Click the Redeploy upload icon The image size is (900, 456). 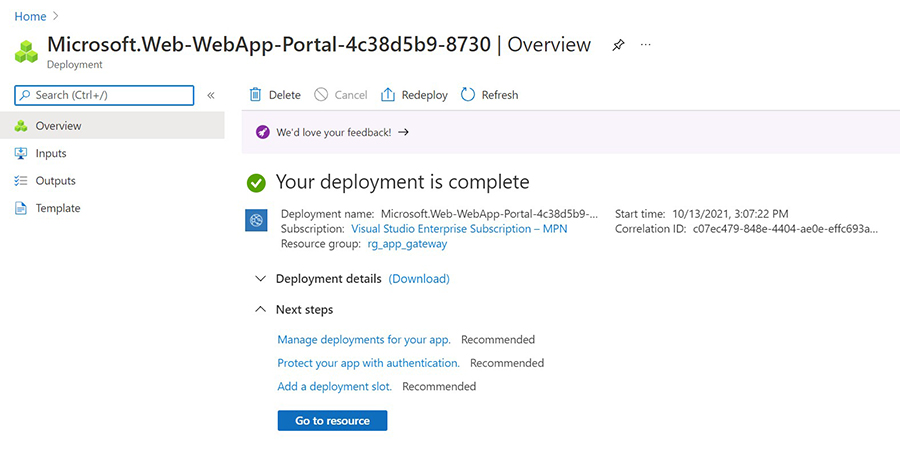tap(388, 95)
